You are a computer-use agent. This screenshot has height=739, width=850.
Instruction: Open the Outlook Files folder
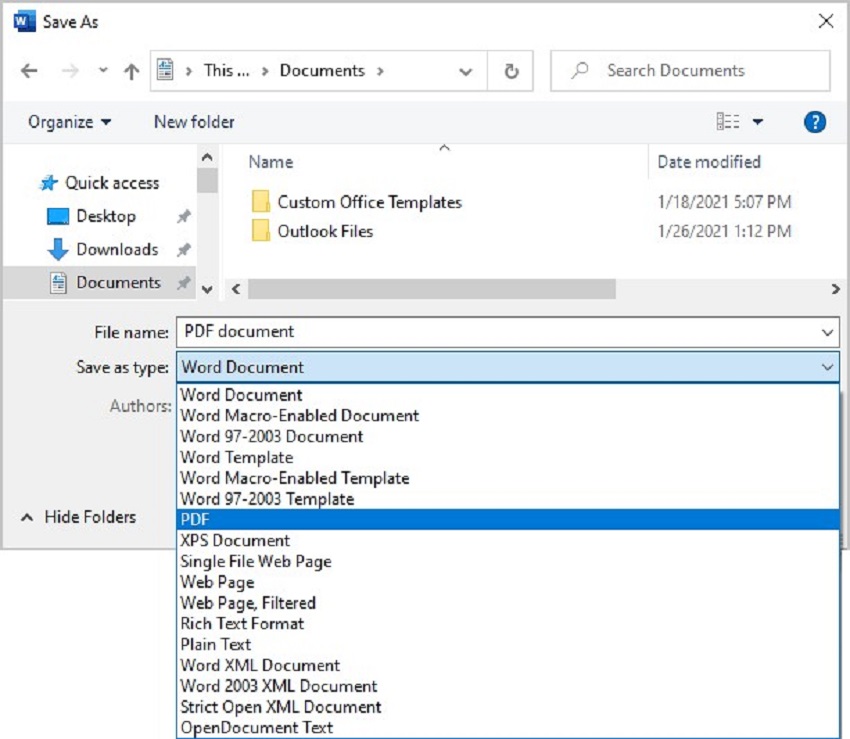click(325, 231)
